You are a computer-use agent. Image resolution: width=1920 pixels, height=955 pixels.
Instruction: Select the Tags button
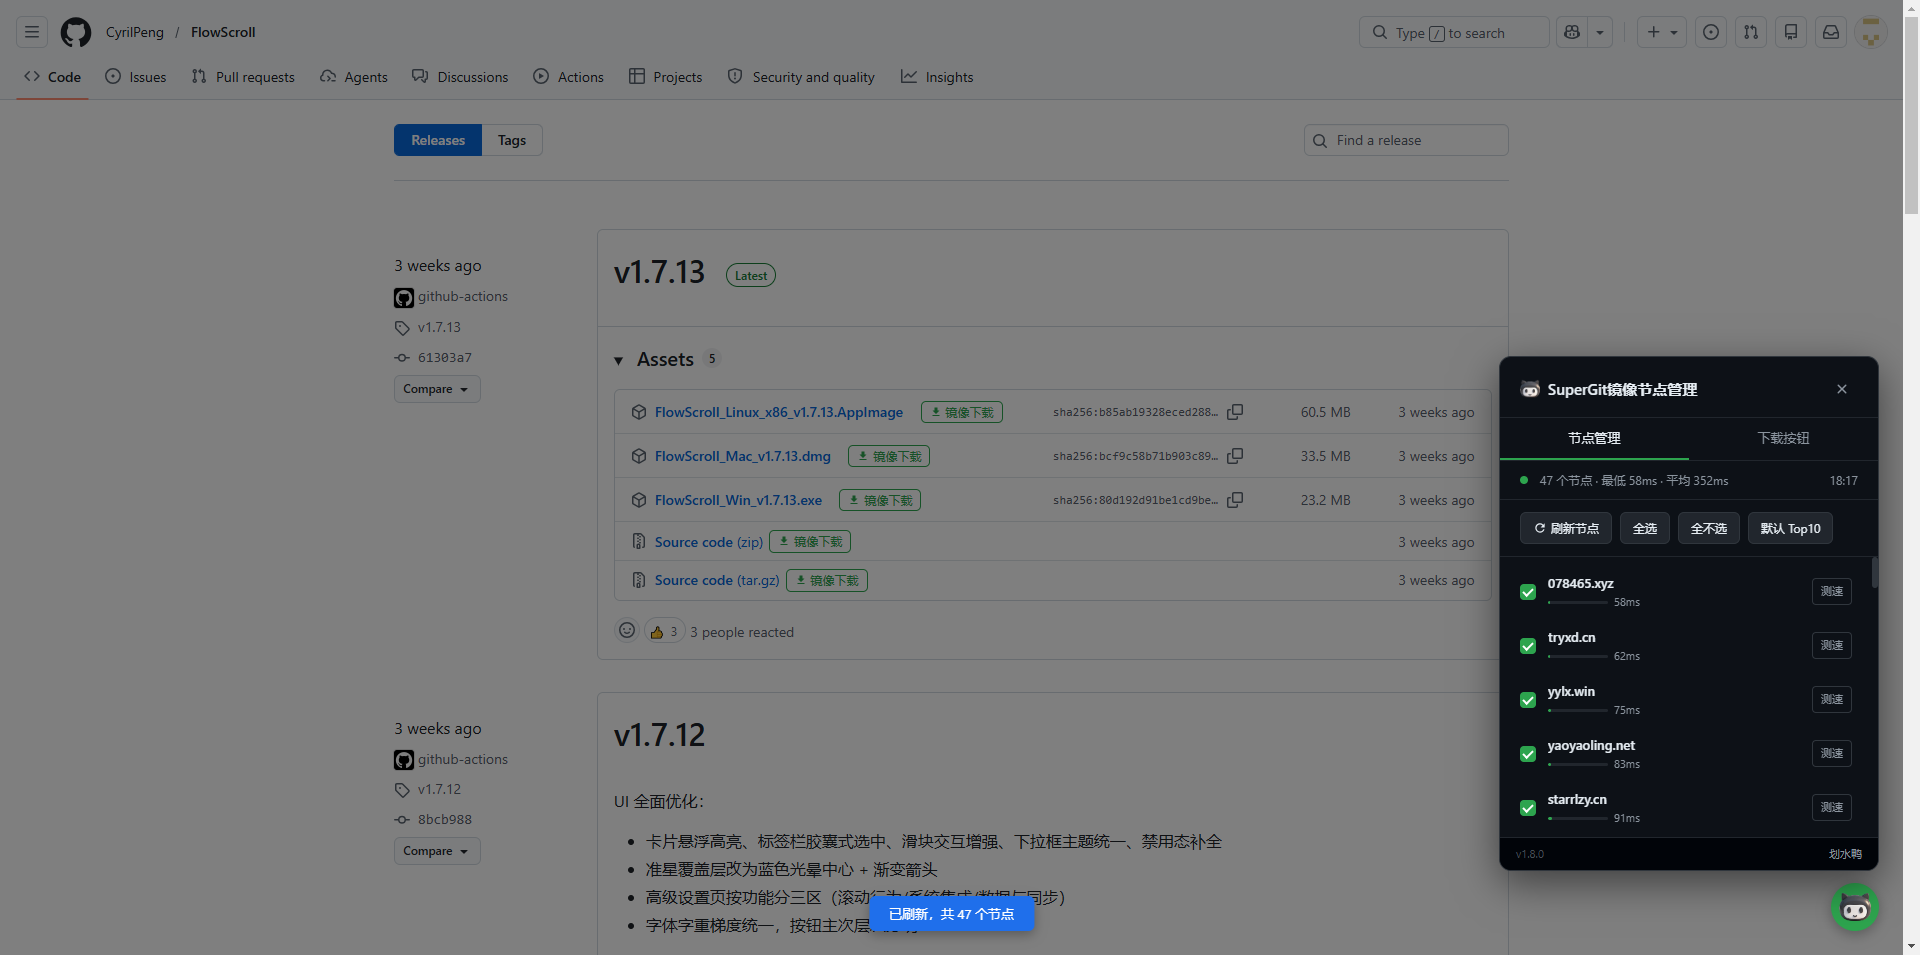(x=512, y=140)
